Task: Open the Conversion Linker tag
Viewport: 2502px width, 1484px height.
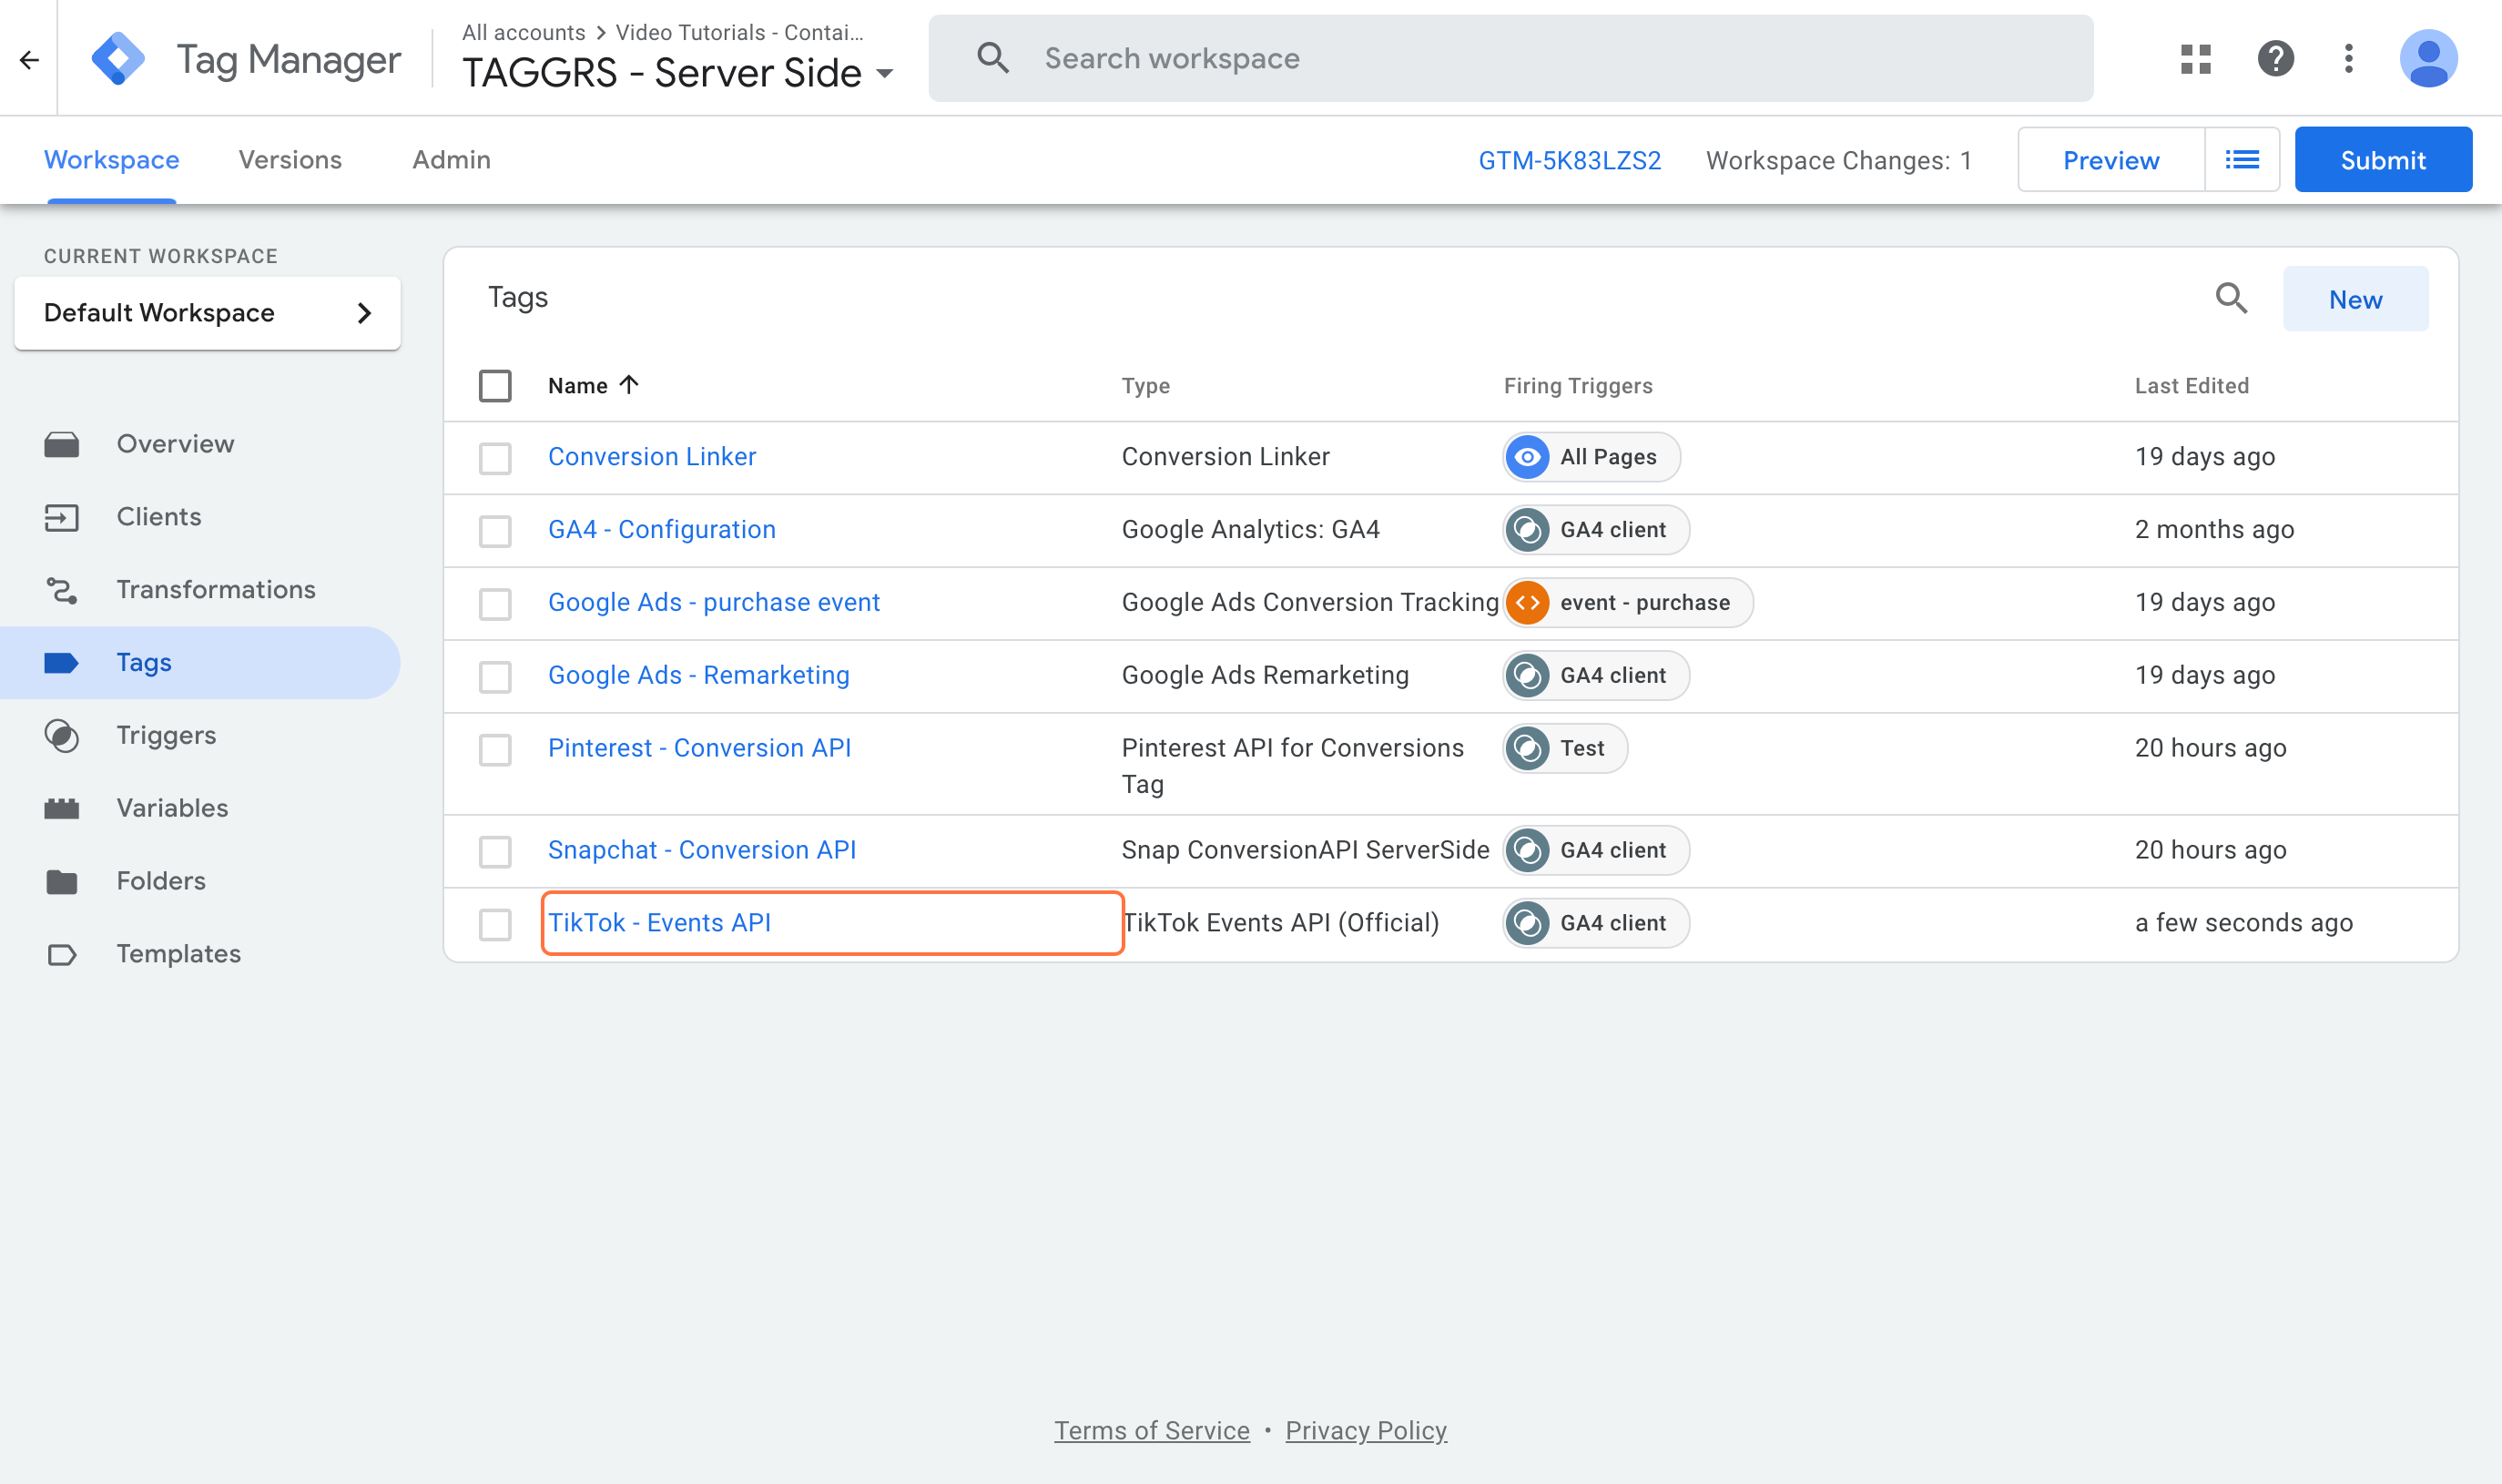Action: 652,456
